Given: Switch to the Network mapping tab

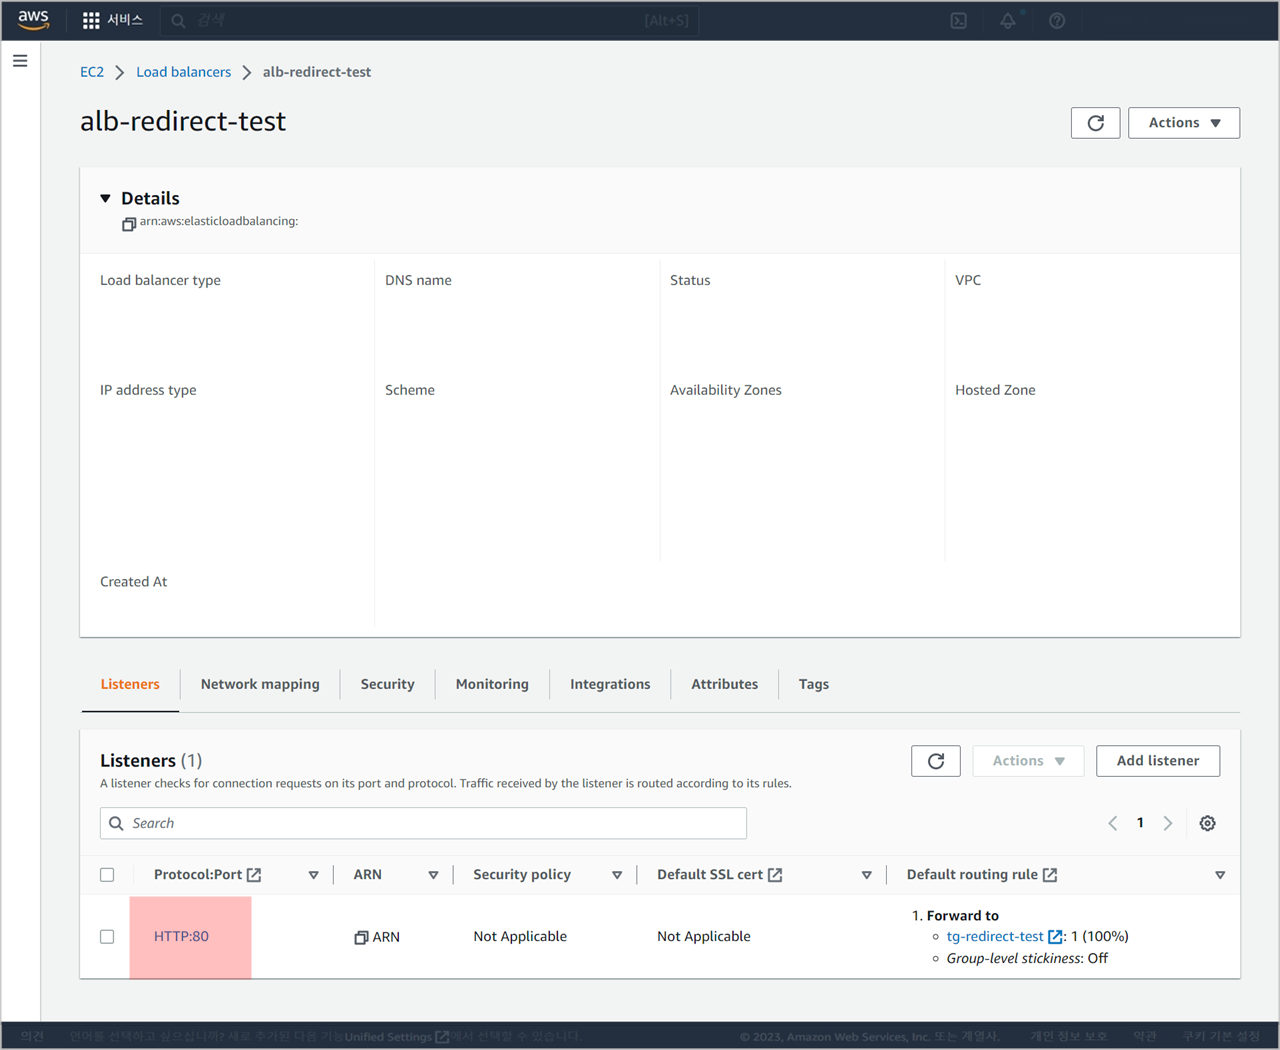Looking at the screenshot, I should click(x=260, y=685).
